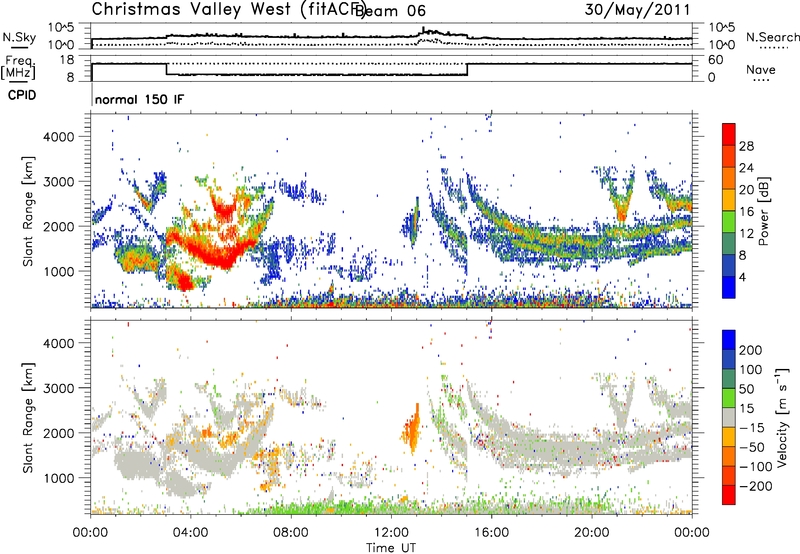Viewport: 800px width, 554px height.
Task: Click the '3000' tick on the power panel
Action: click(58, 182)
